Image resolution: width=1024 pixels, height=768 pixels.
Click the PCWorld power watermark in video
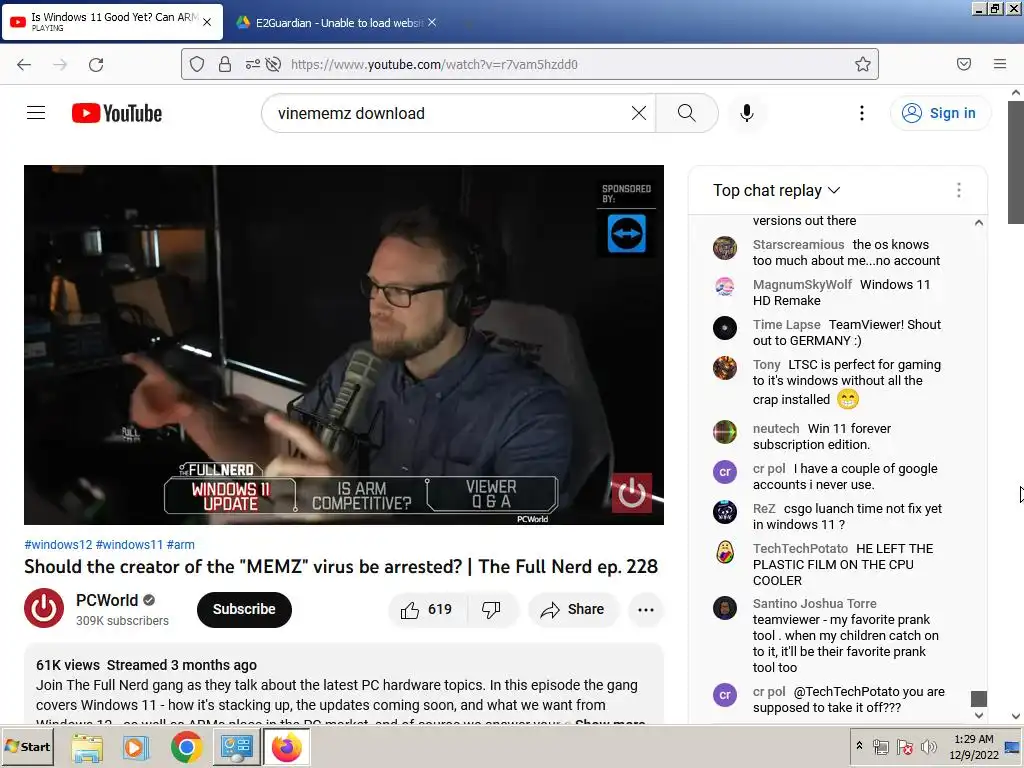(x=631, y=493)
